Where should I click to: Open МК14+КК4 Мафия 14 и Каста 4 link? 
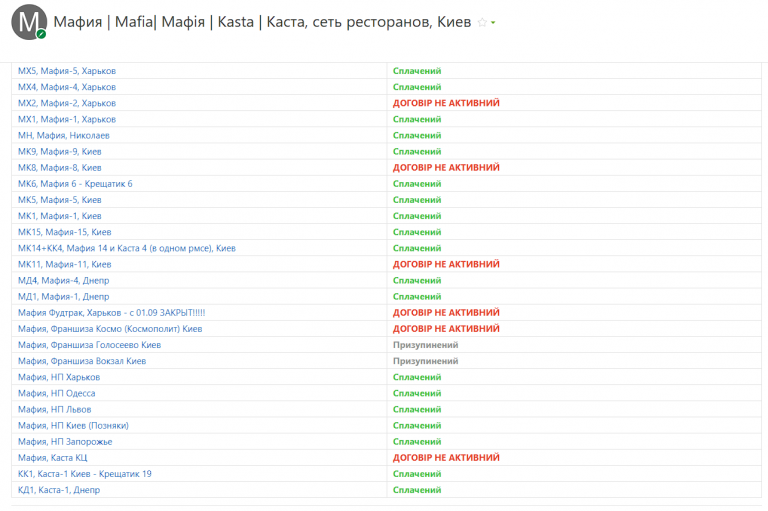(x=127, y=248)
